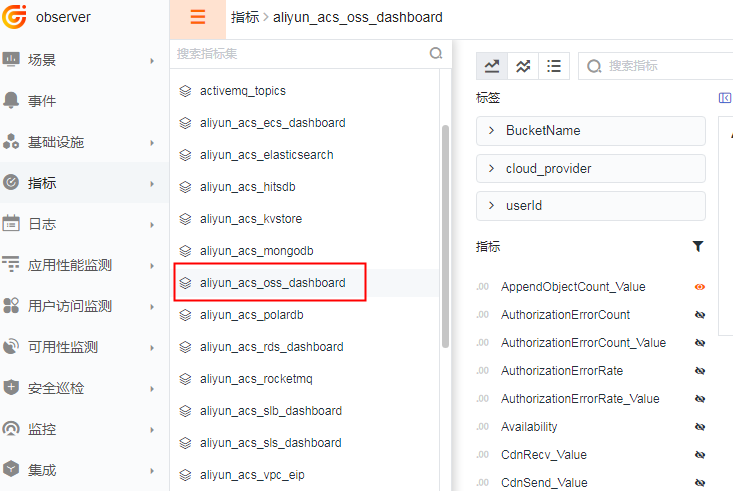Image resolution: width=733 pixels, height=491 pixels.
Task: Toggle the orange hamburger menu button
Action: tap(198, 17)
